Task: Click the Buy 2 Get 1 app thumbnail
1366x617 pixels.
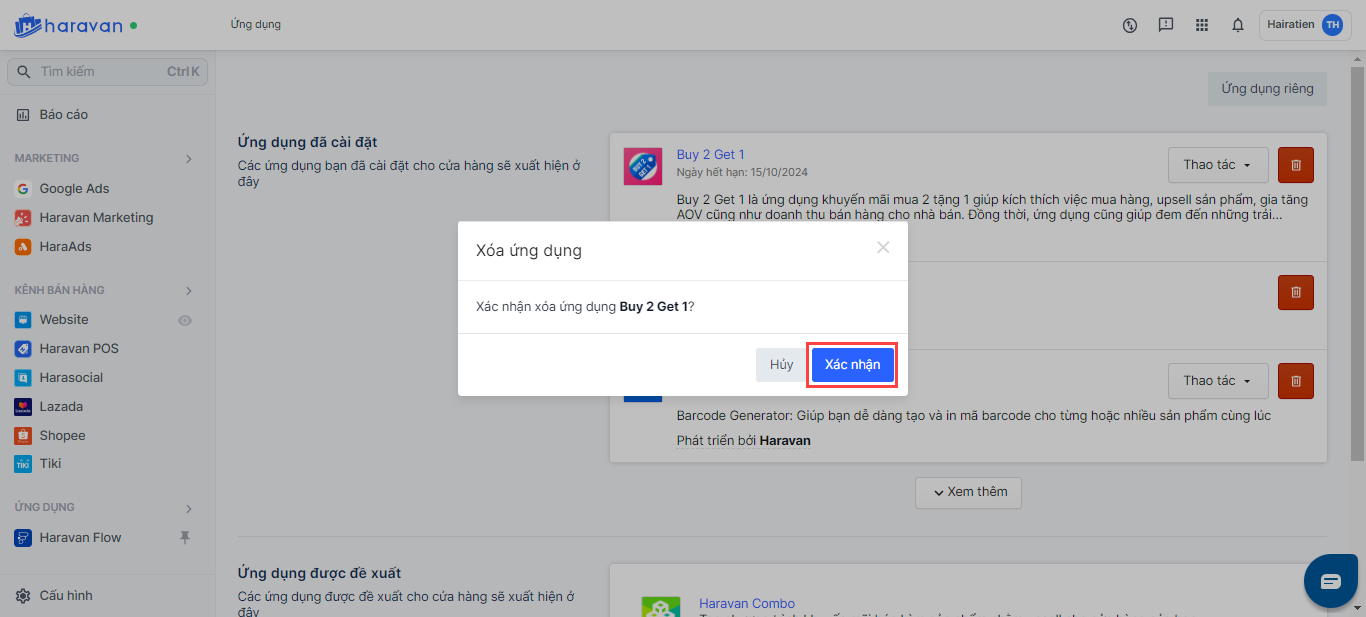Action: point(642,166)
